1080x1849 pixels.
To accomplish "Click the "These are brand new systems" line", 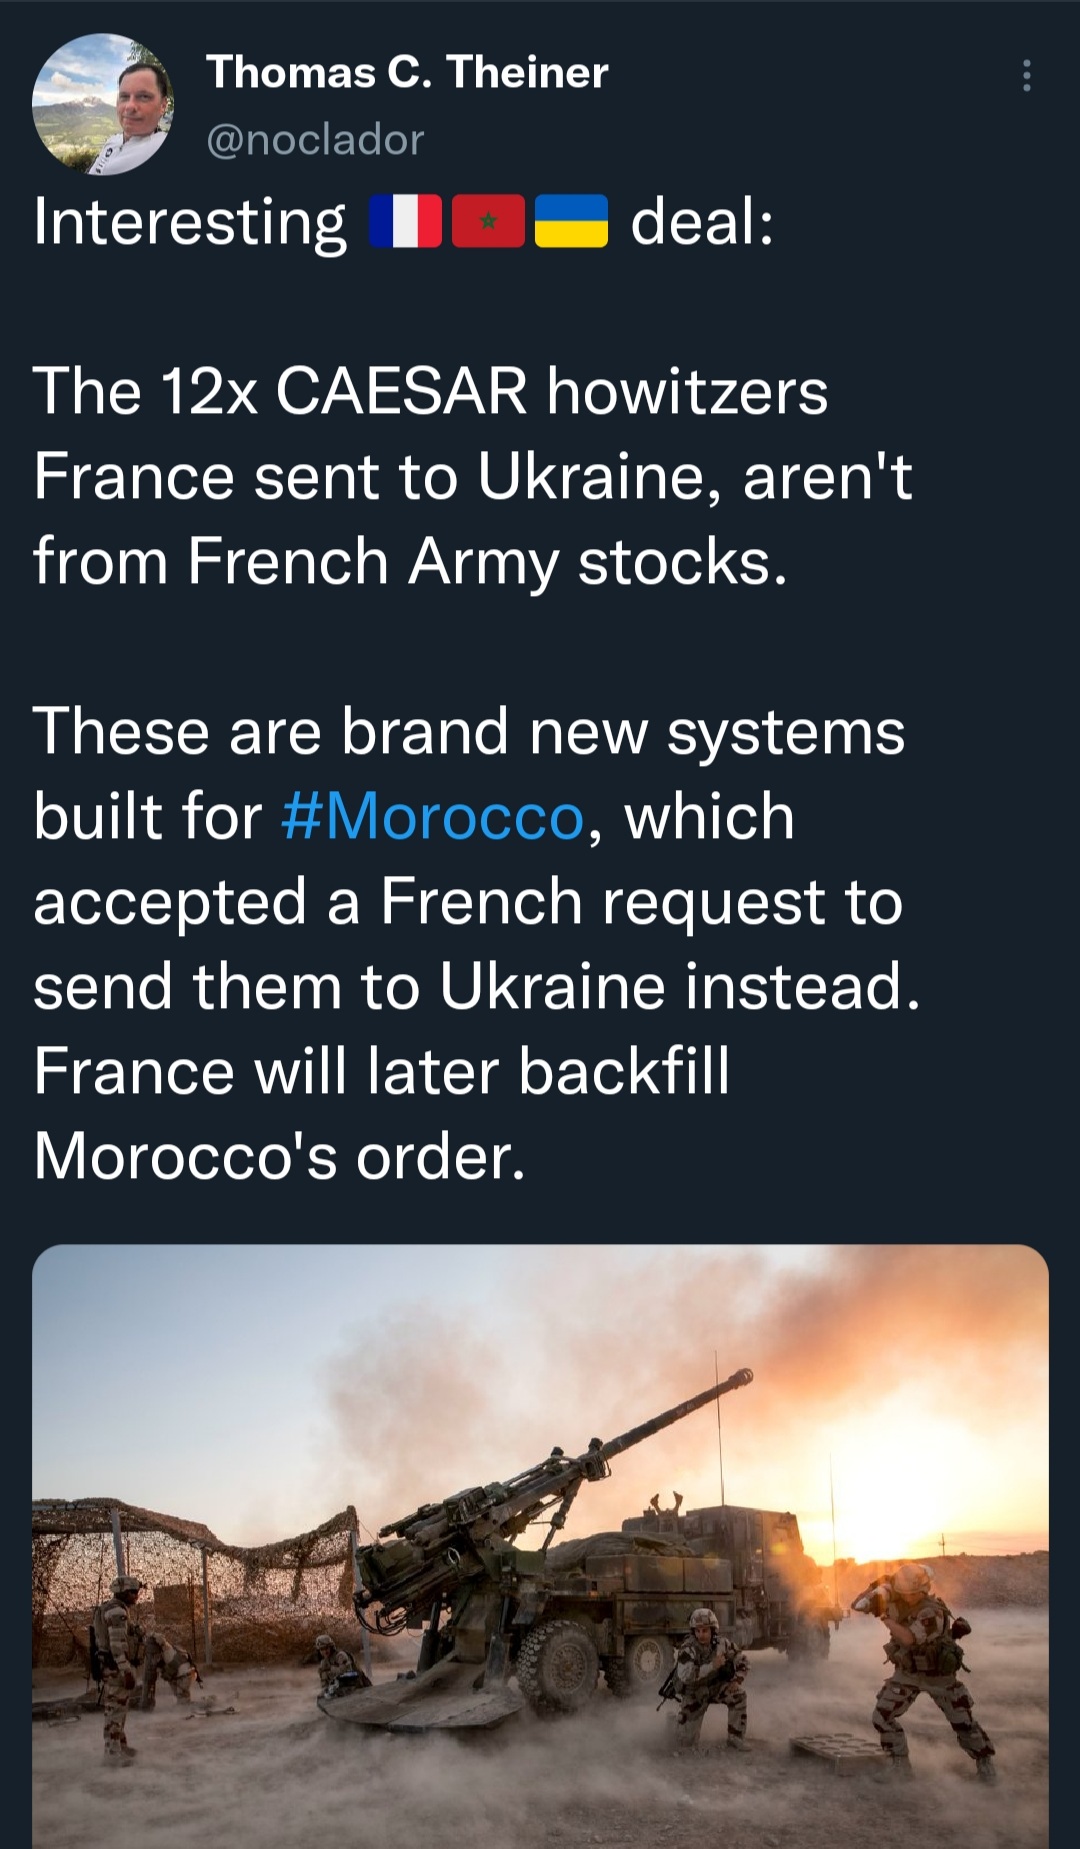I will [469, 732].
